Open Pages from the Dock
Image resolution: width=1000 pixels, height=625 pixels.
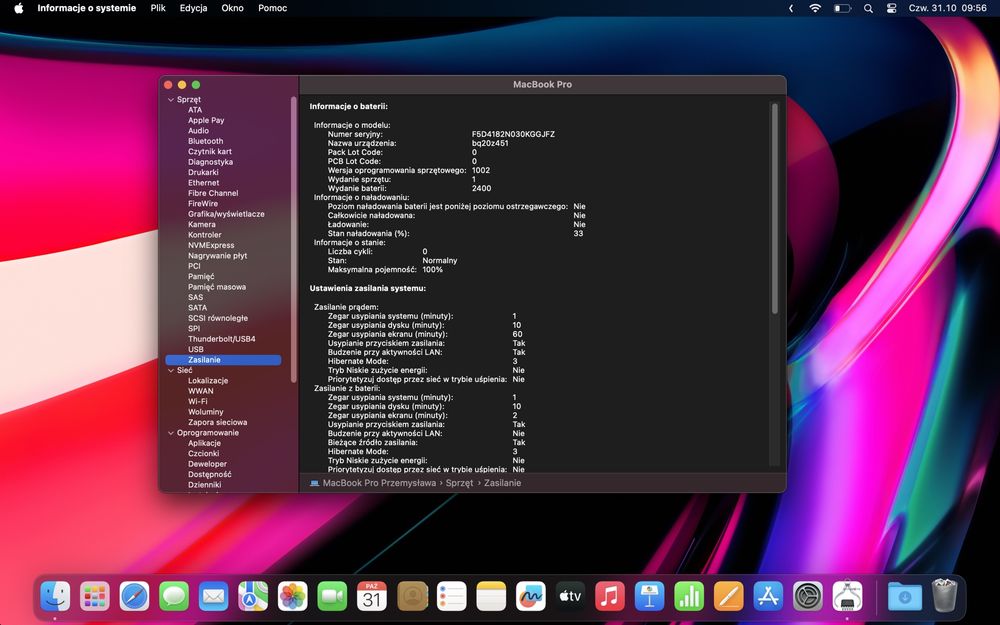pos(728,597)
